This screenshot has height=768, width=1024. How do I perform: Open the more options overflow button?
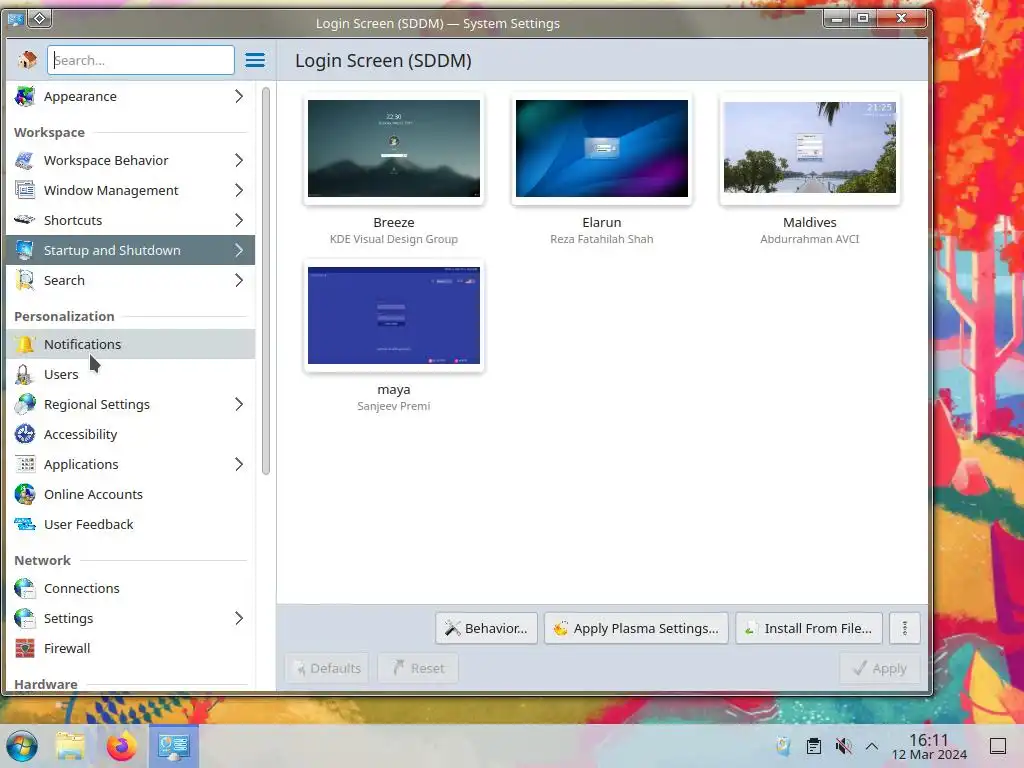904,628
